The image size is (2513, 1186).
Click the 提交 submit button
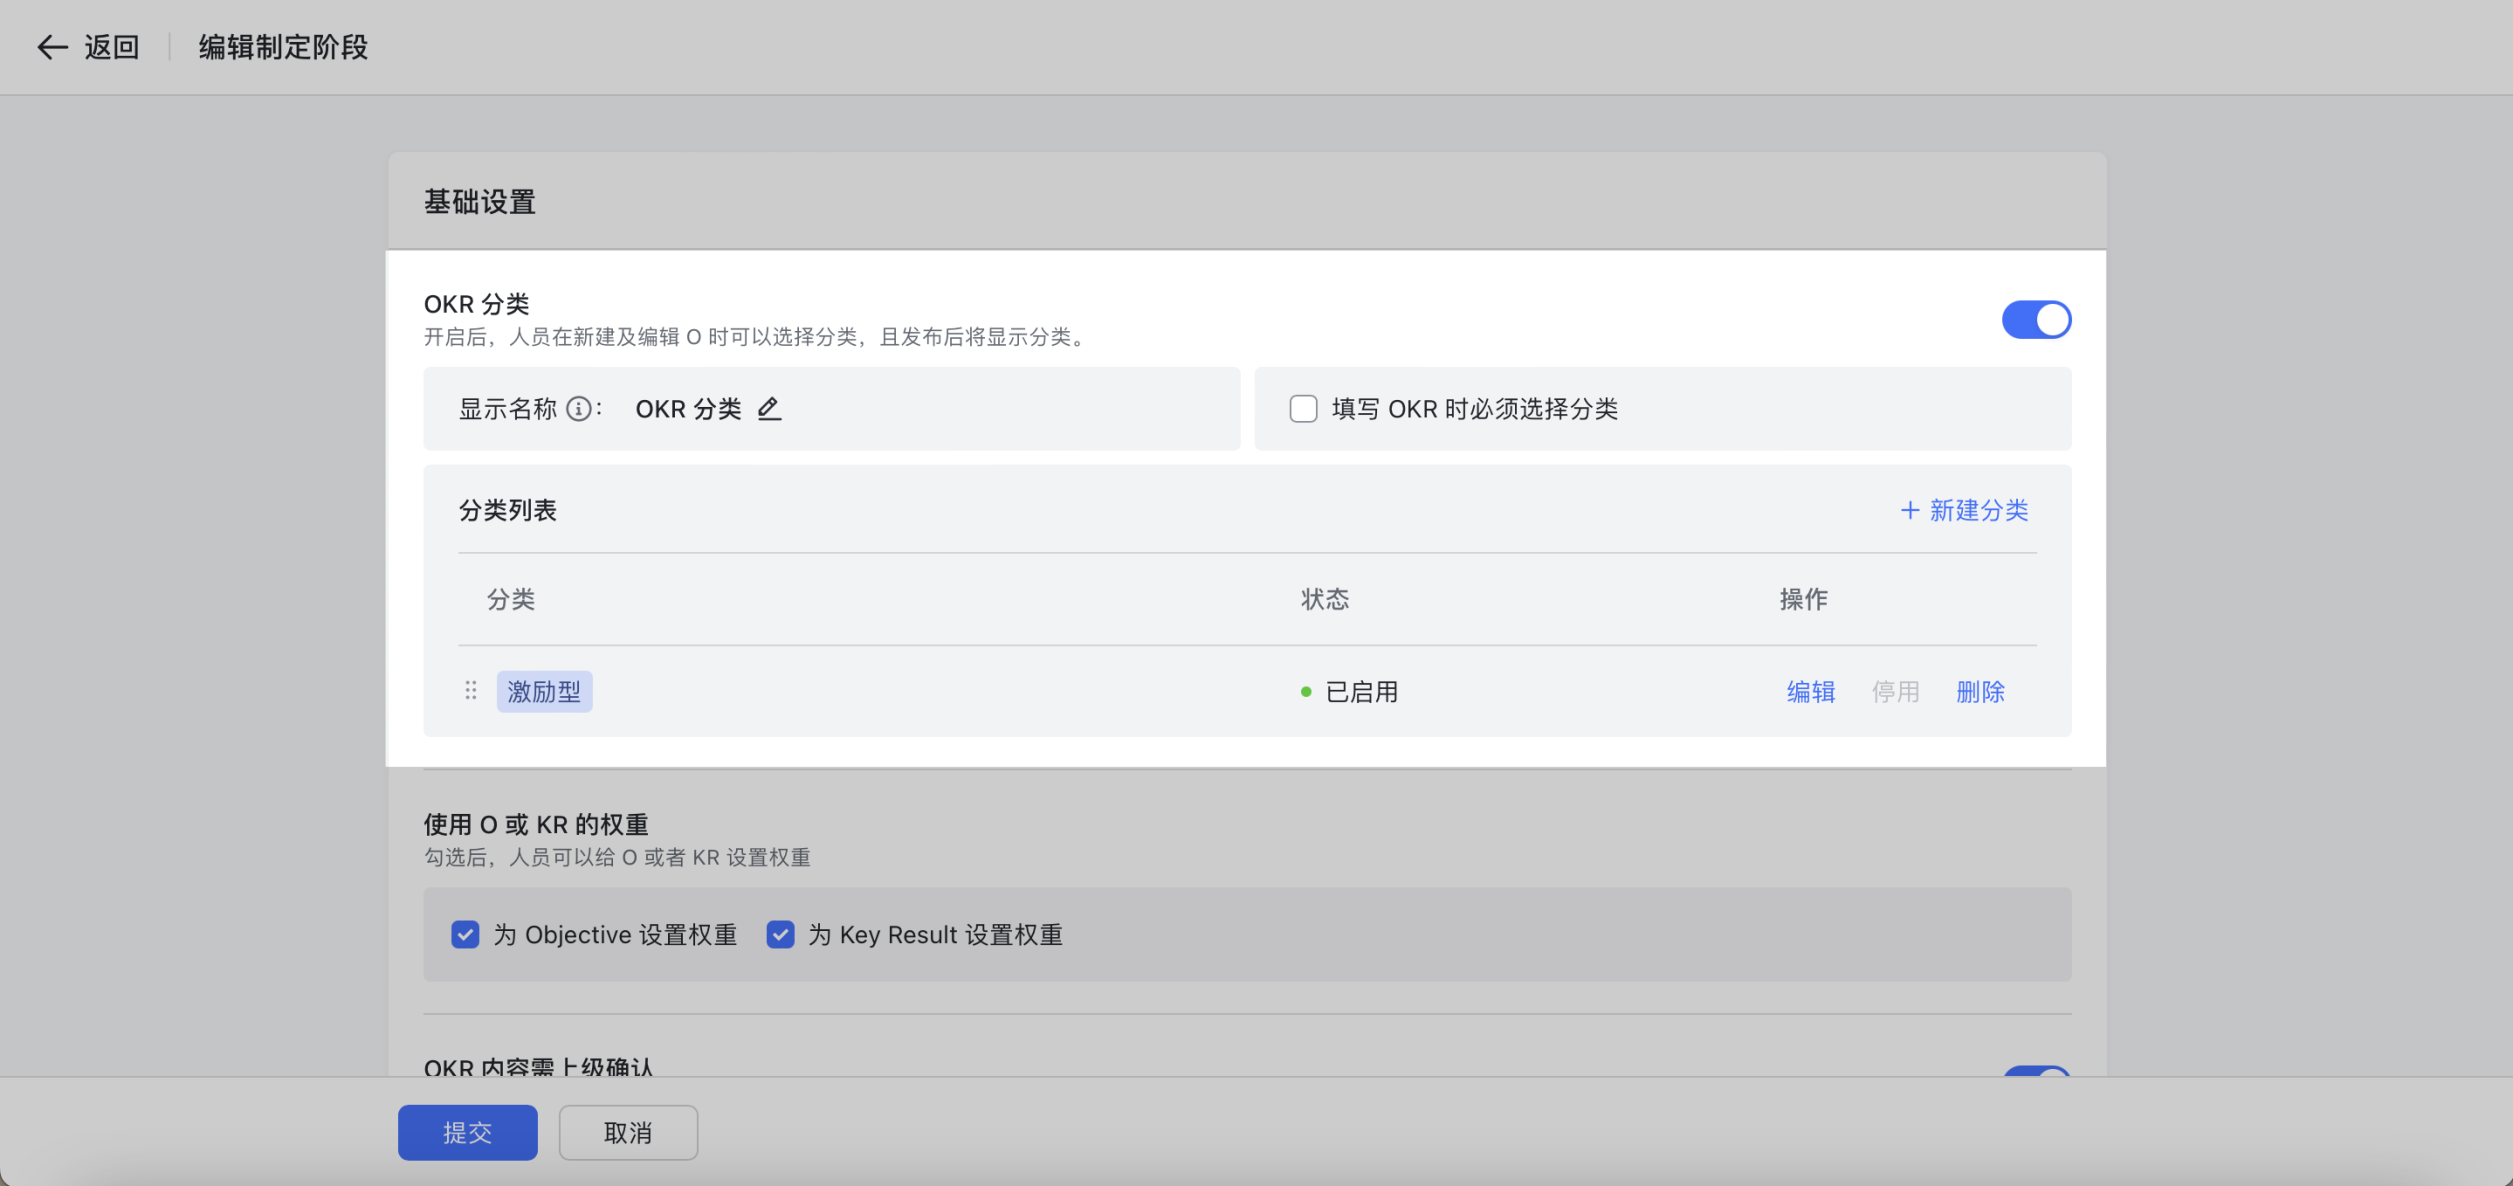pyautogui.click(x=468, y=1133)
